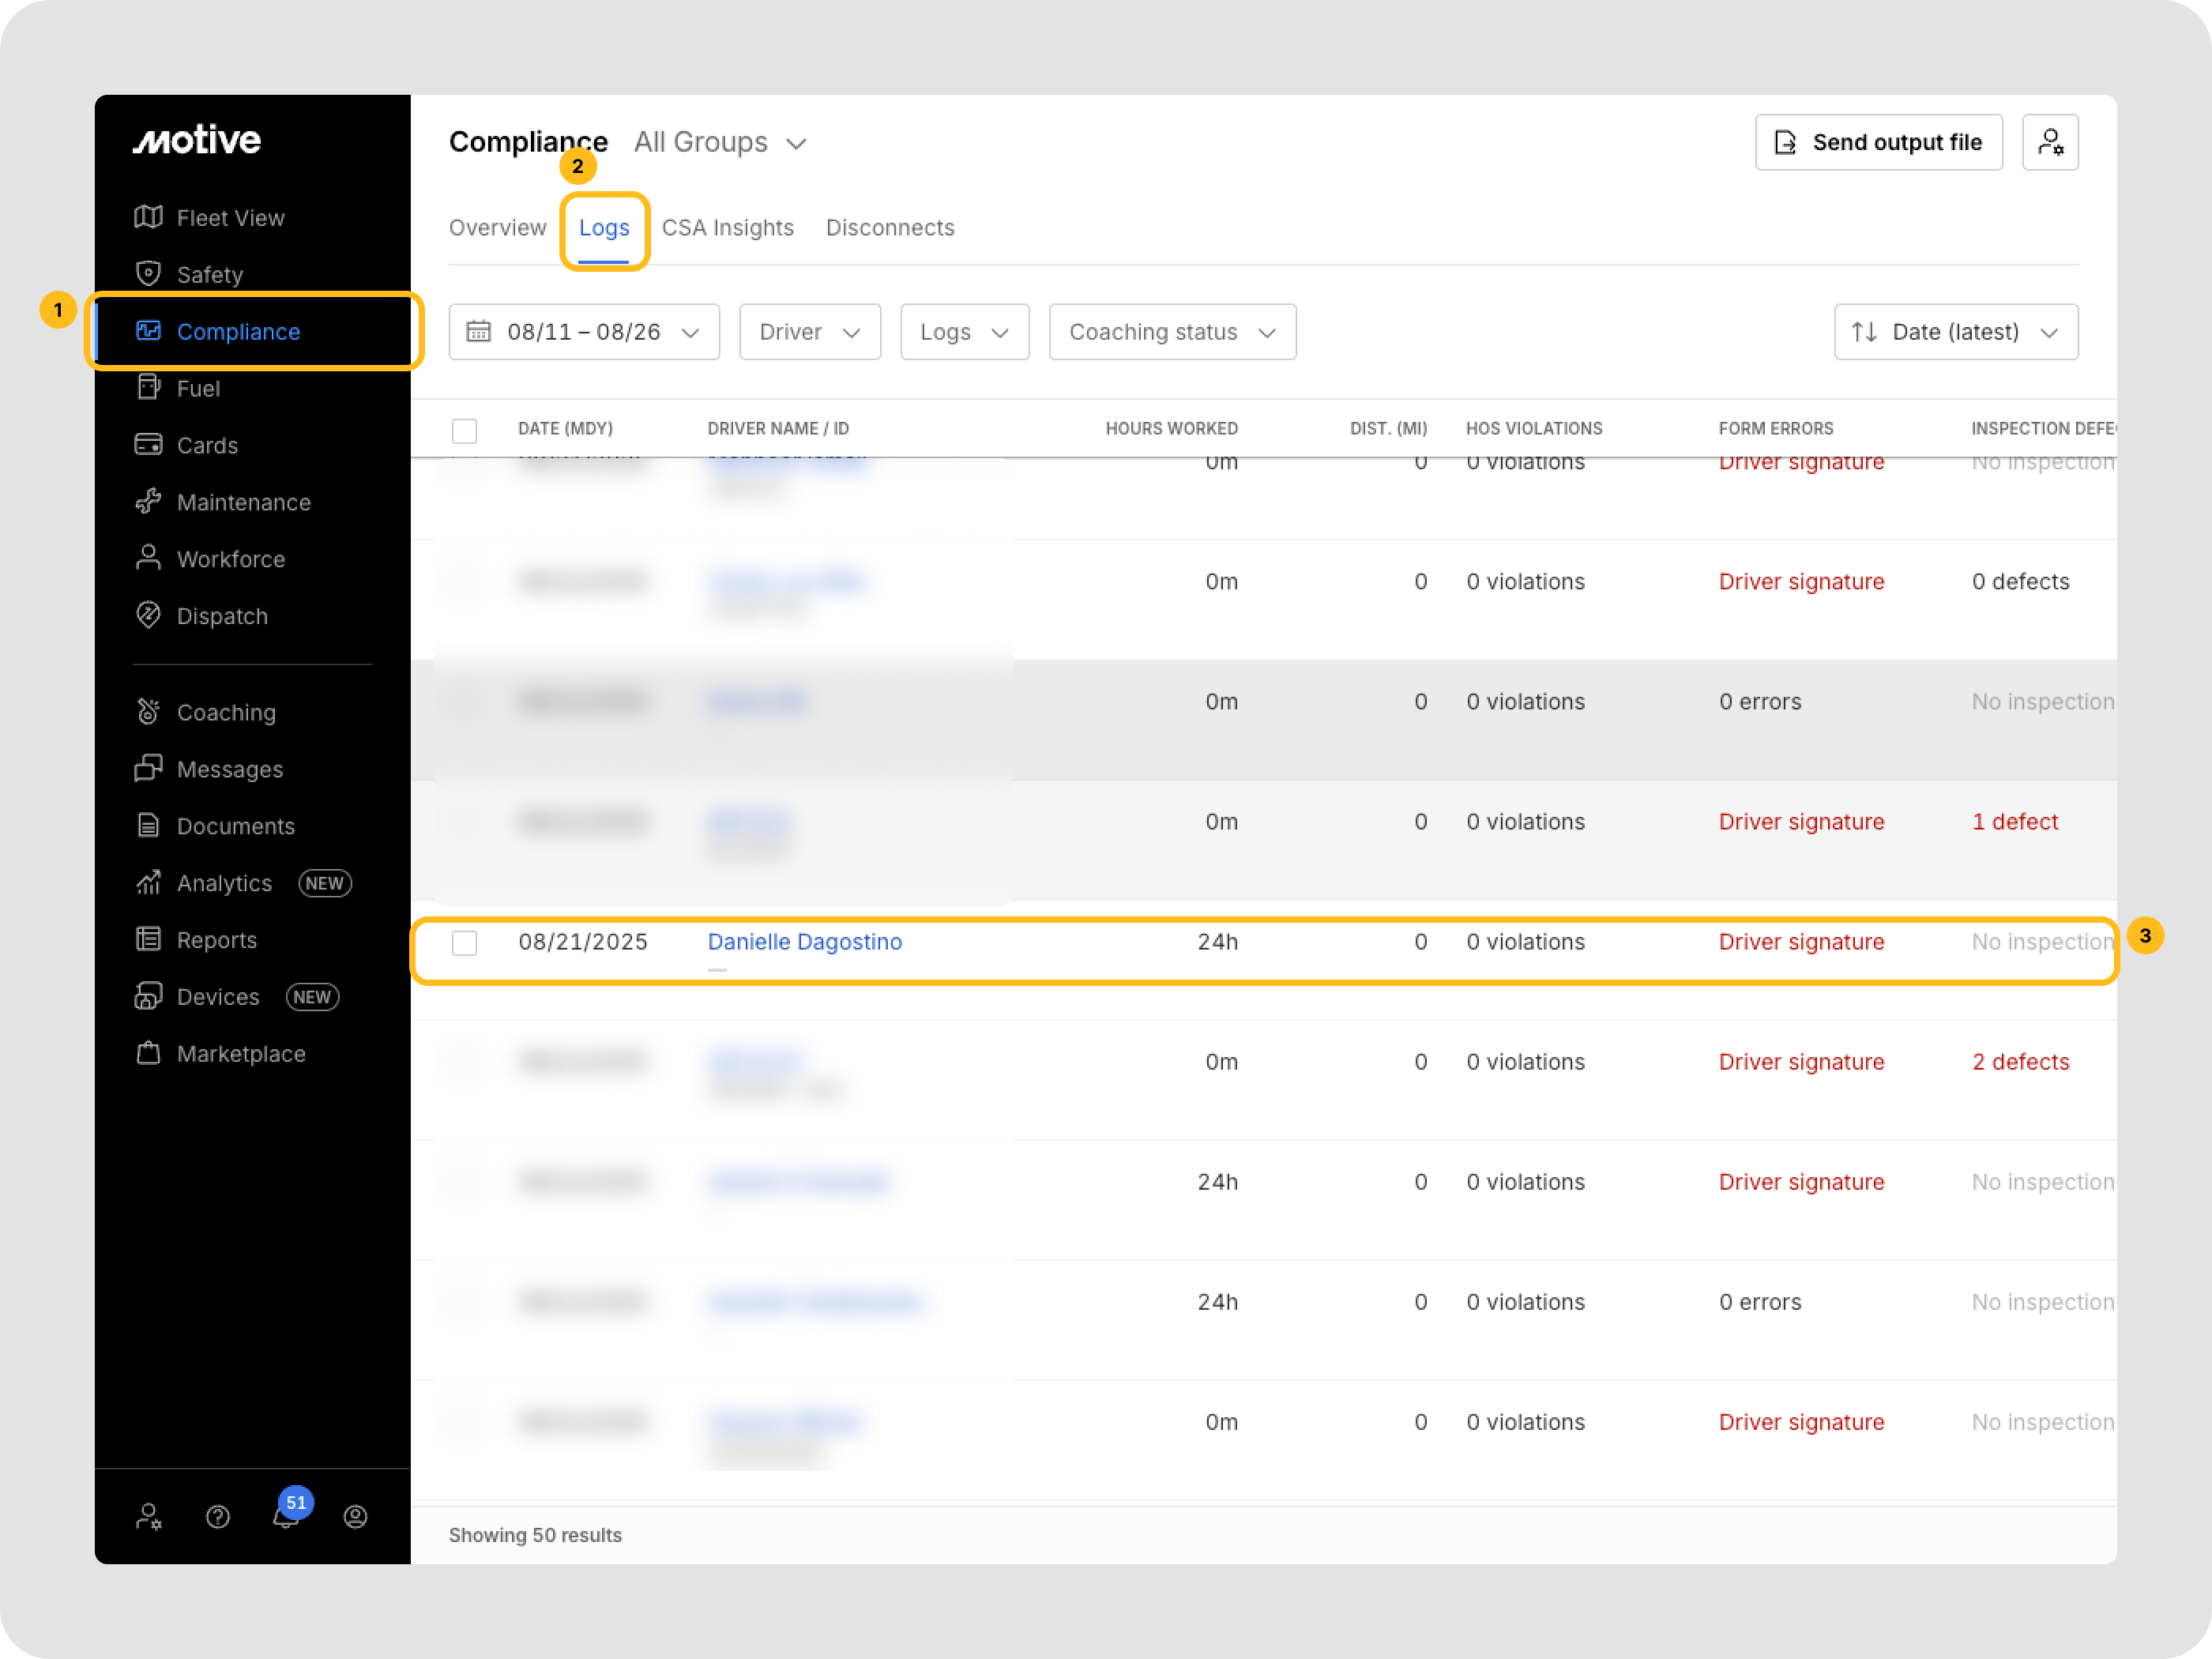The height and width of the screenshot is (1659, 2212).
Task: Open Danielle Dagostino driver link
Action: point(804,942)
